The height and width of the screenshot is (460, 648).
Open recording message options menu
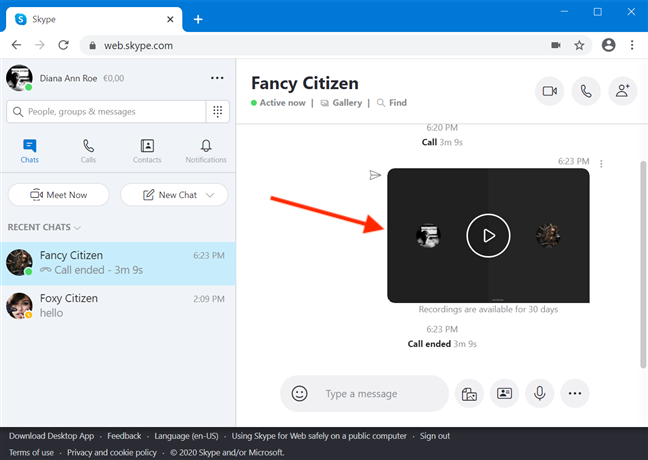coord(601,164)
